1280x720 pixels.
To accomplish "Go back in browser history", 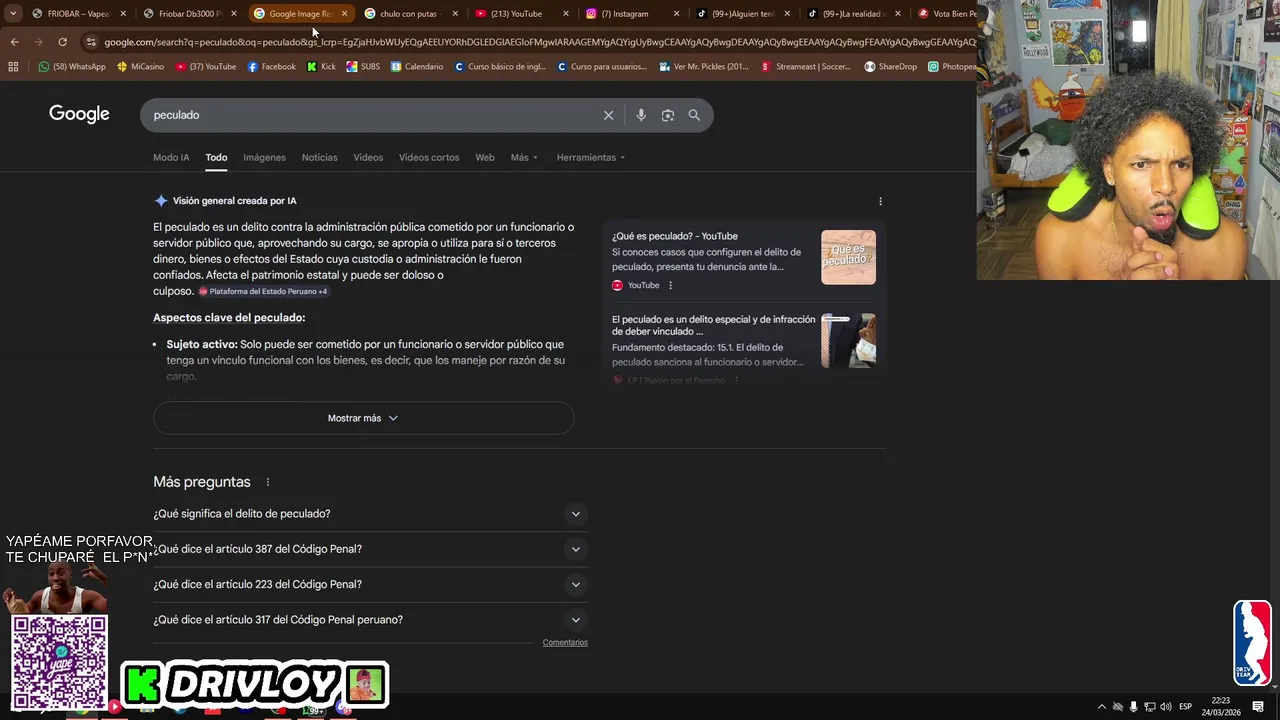I will pos(14,42).
